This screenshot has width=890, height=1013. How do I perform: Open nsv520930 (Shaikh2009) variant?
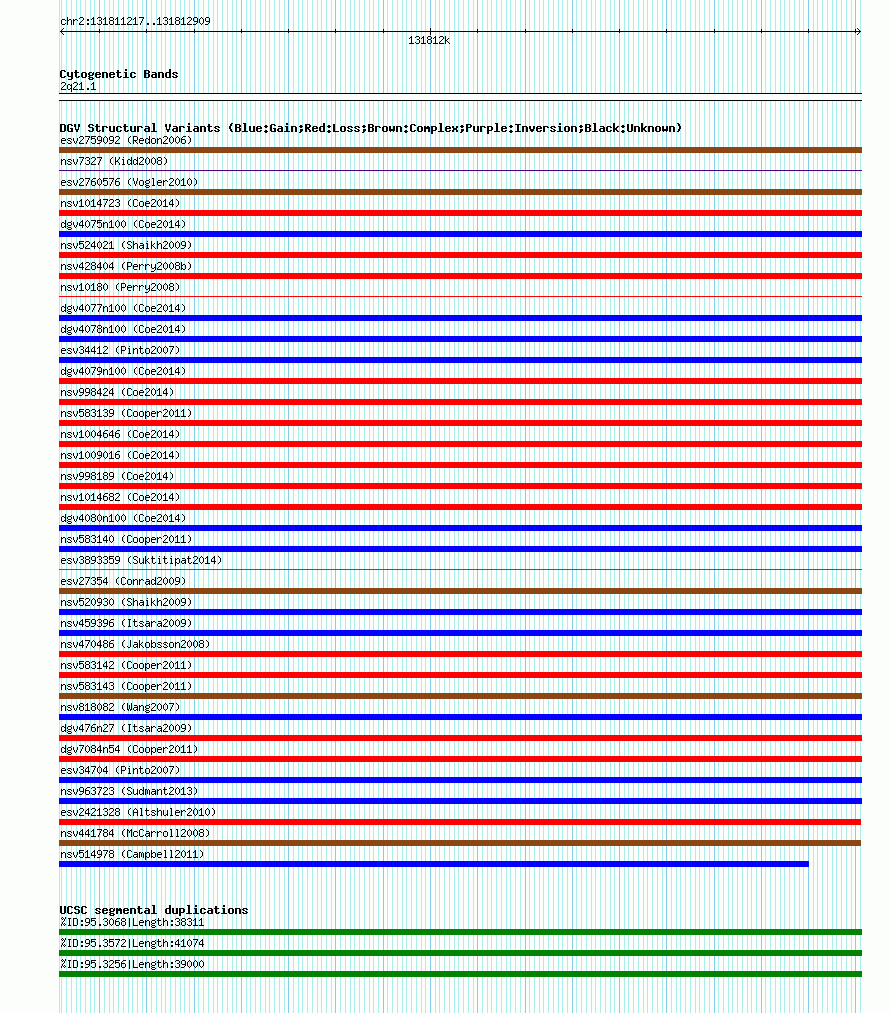pyautogui.click(x=126, y=602)
